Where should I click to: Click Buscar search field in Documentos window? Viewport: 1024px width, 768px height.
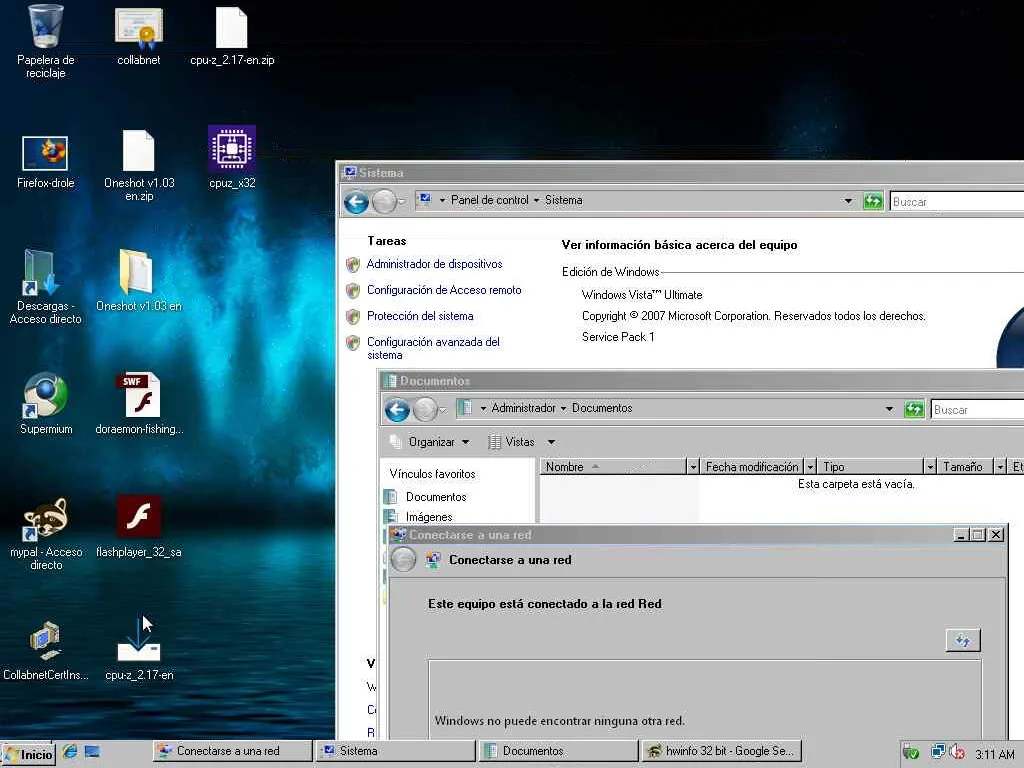[978, 409]
